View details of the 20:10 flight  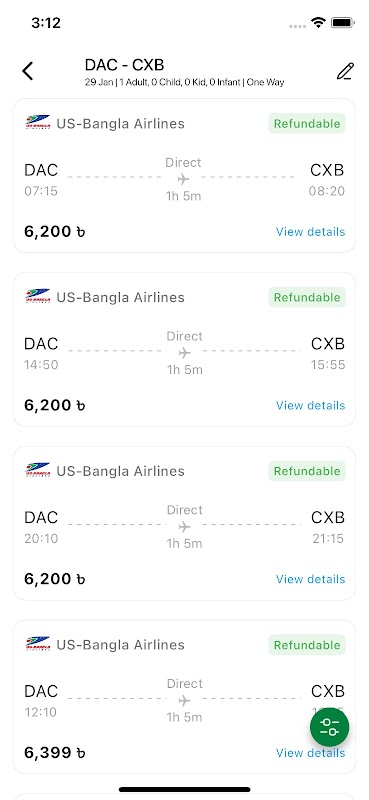pos(310,579)
